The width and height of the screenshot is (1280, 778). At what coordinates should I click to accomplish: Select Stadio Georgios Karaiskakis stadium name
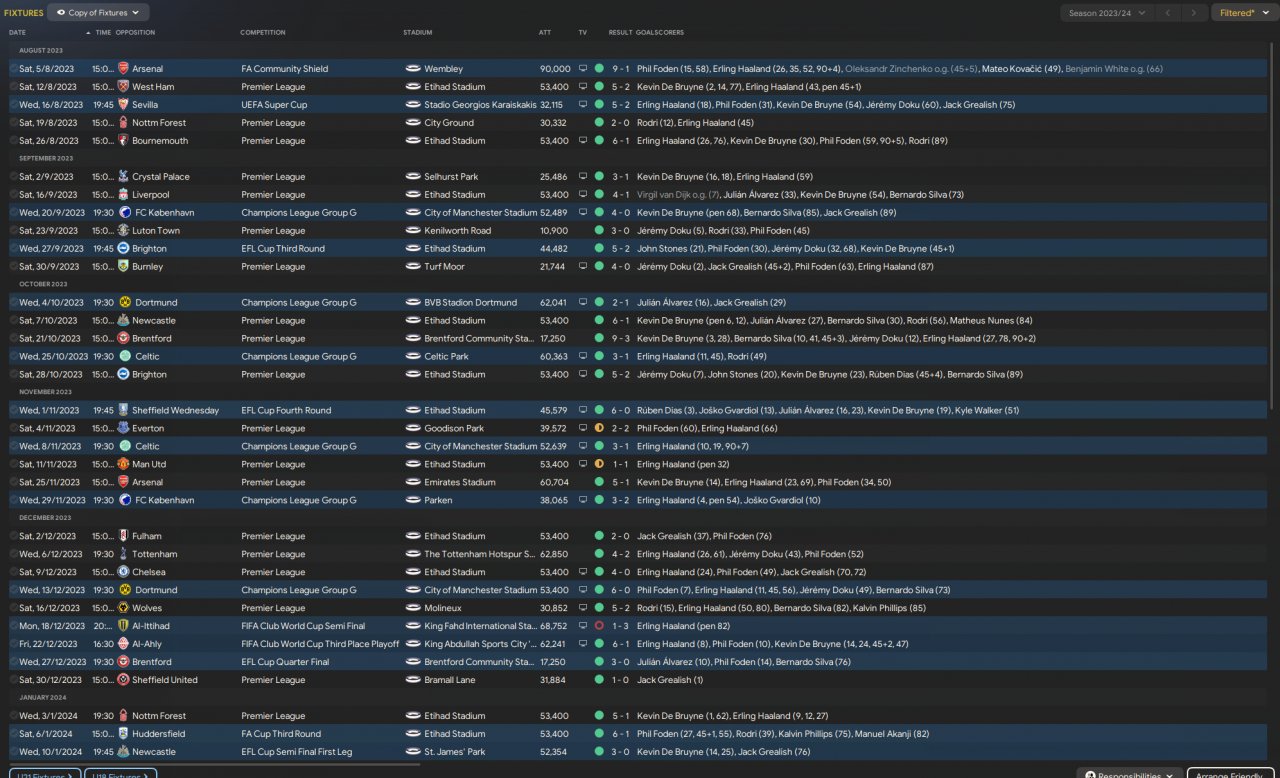pyautogui.click(x=480, y=105)
